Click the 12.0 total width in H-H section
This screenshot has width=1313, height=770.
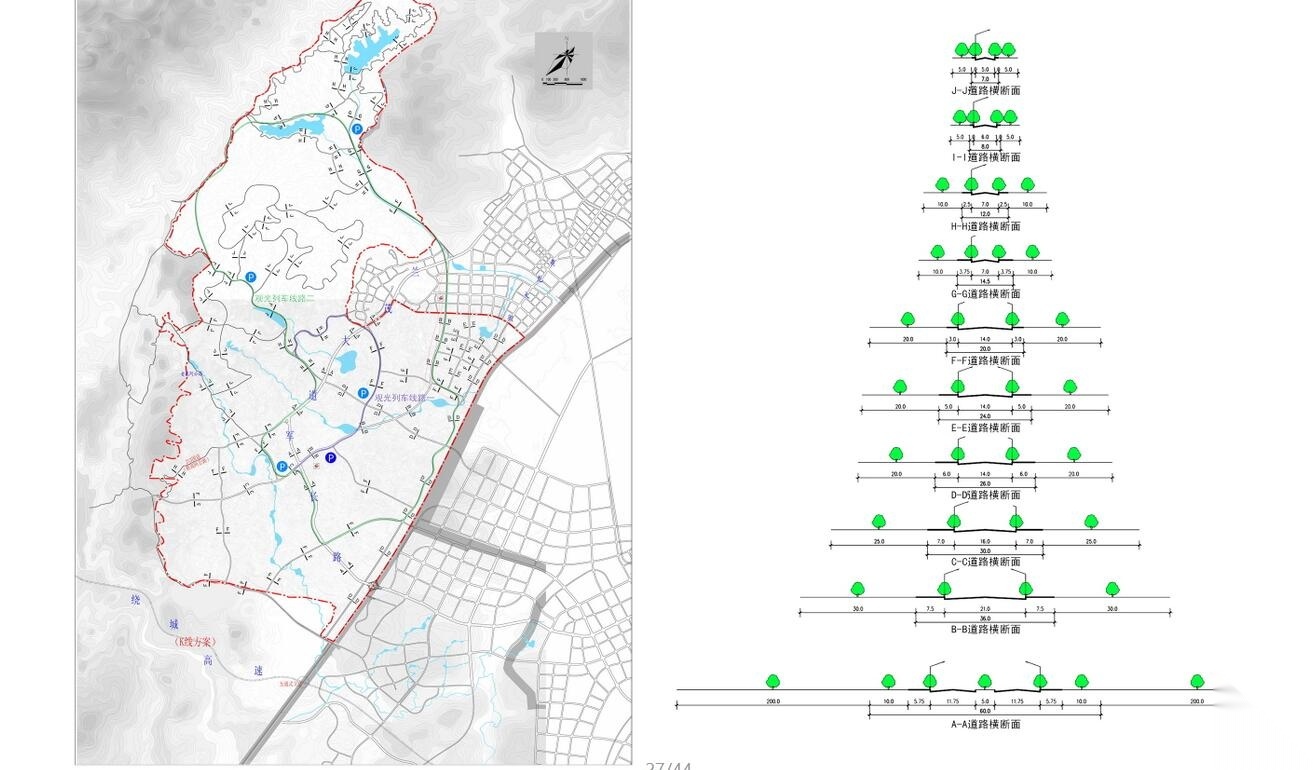(x=985, y=214)
